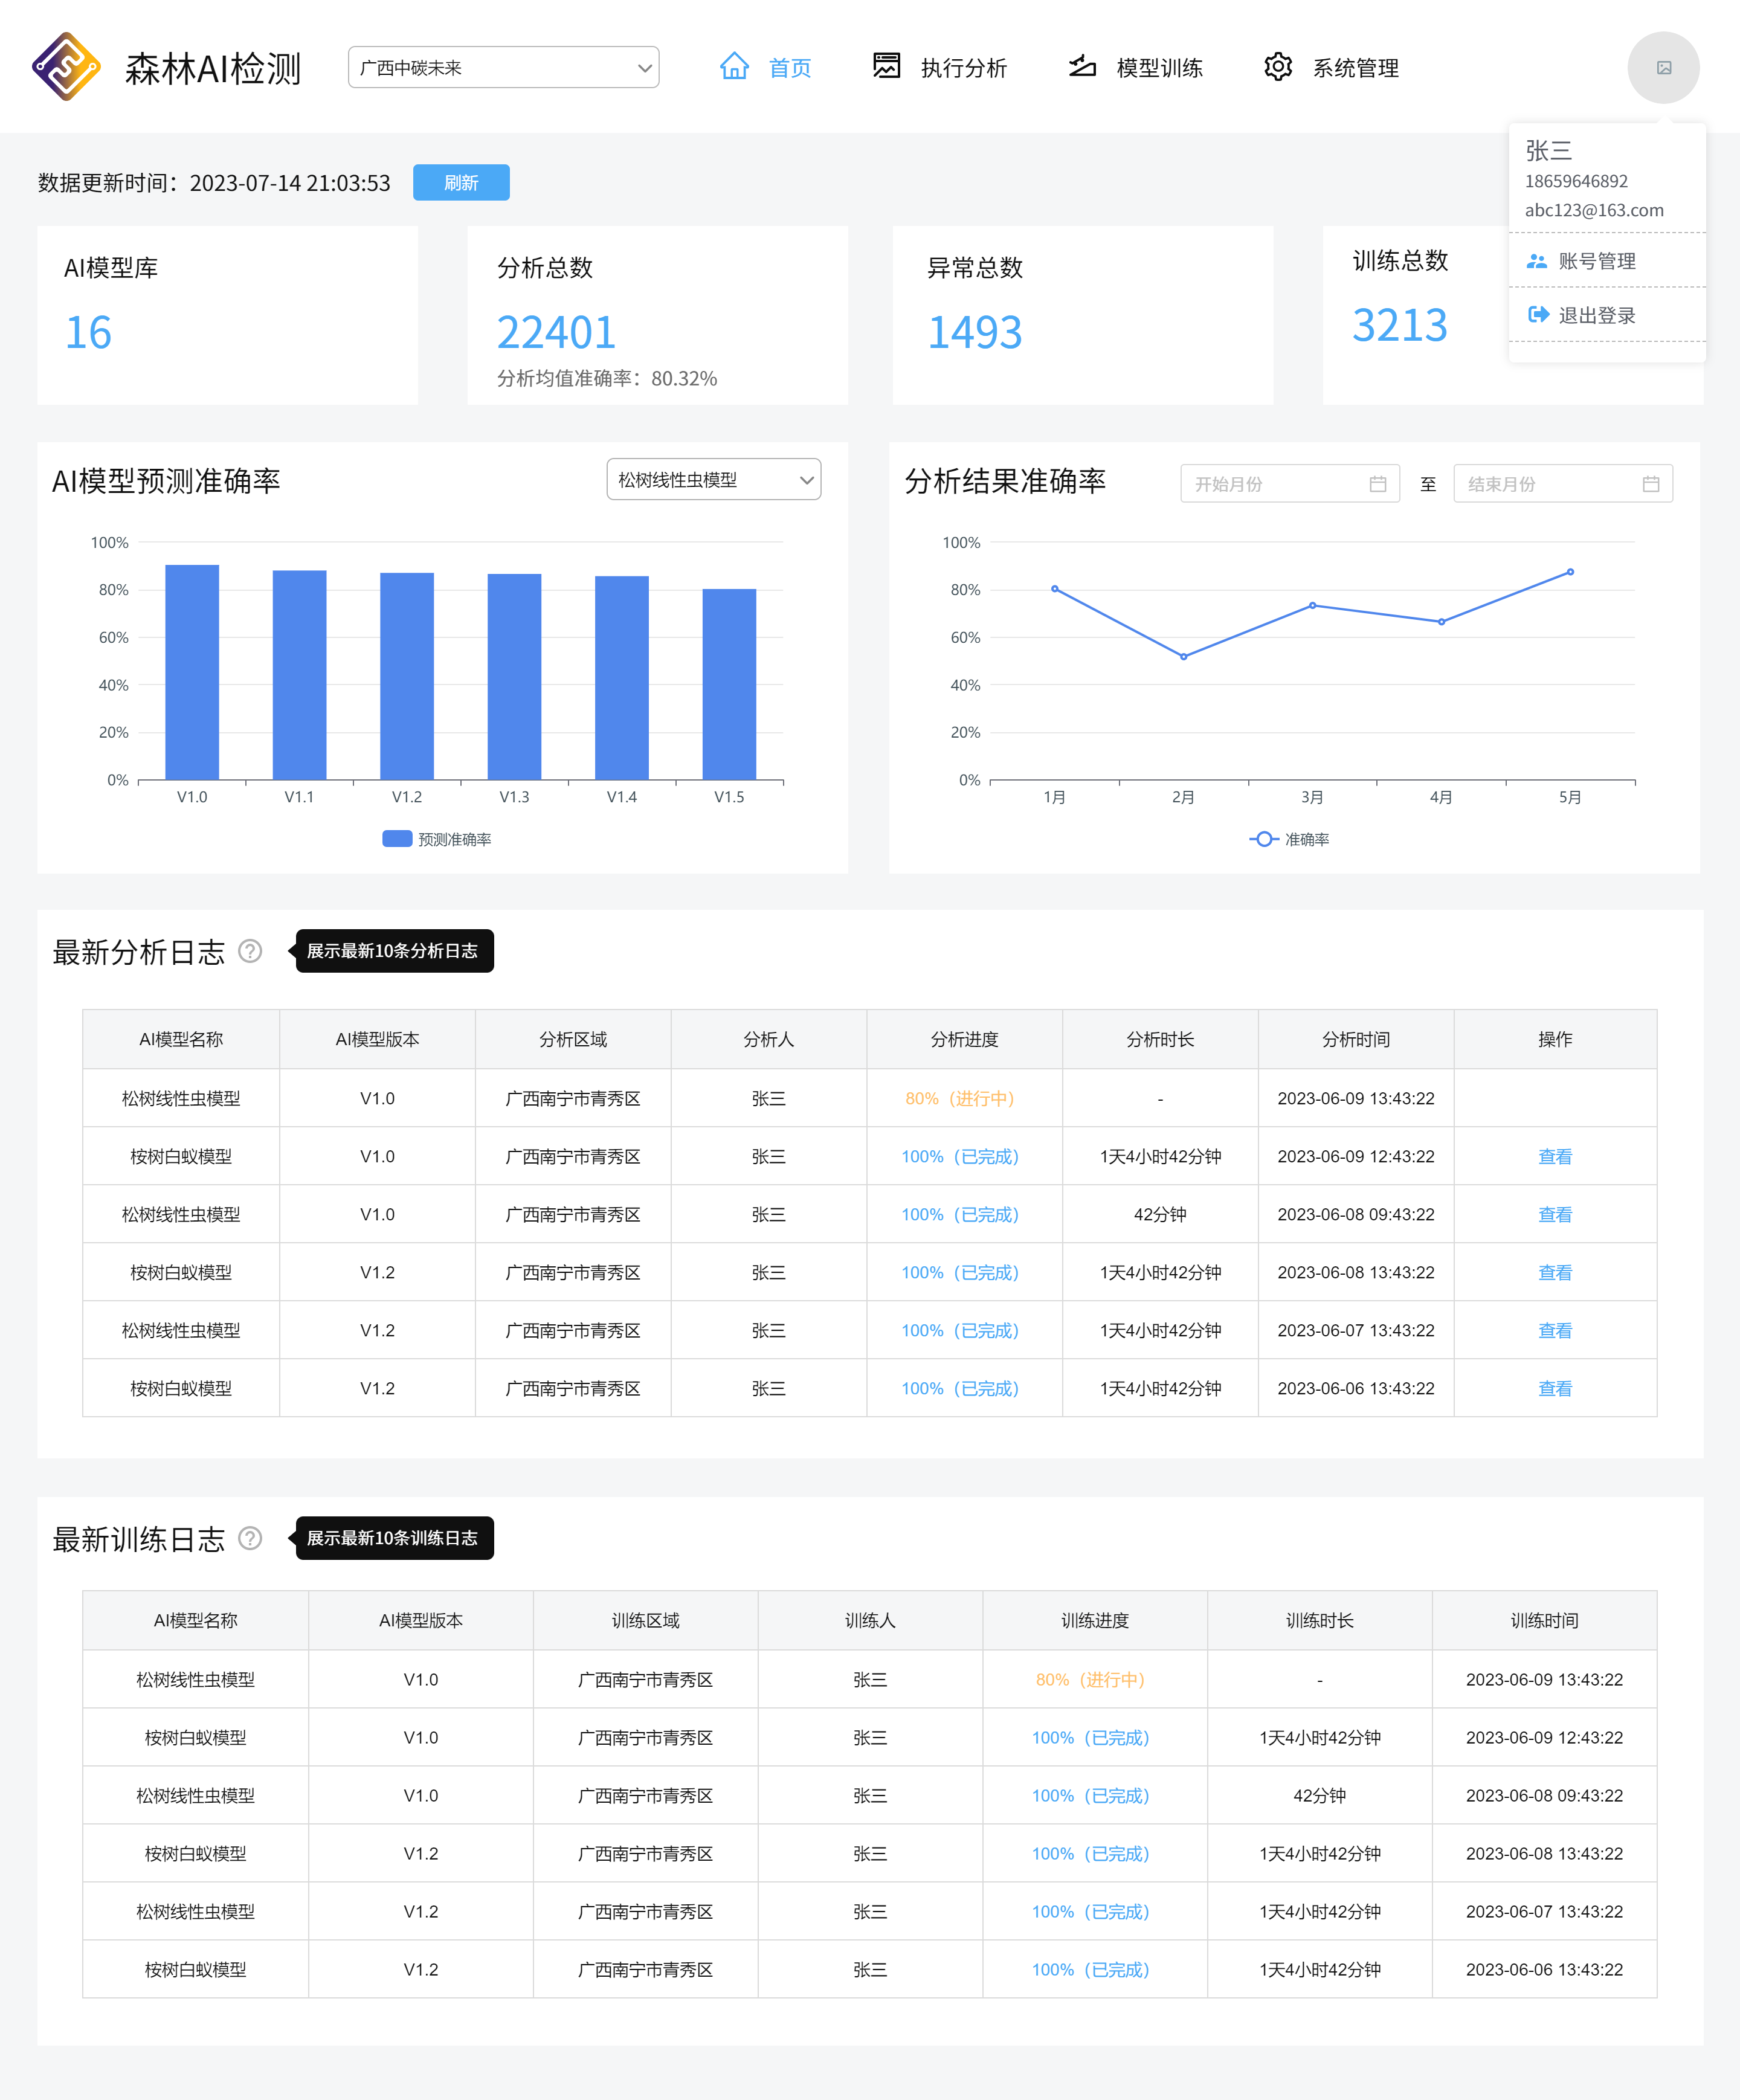Click the V1.5 bar in accuracy chart
The height and width of the screenshot is (2100, 1740).
729,684
